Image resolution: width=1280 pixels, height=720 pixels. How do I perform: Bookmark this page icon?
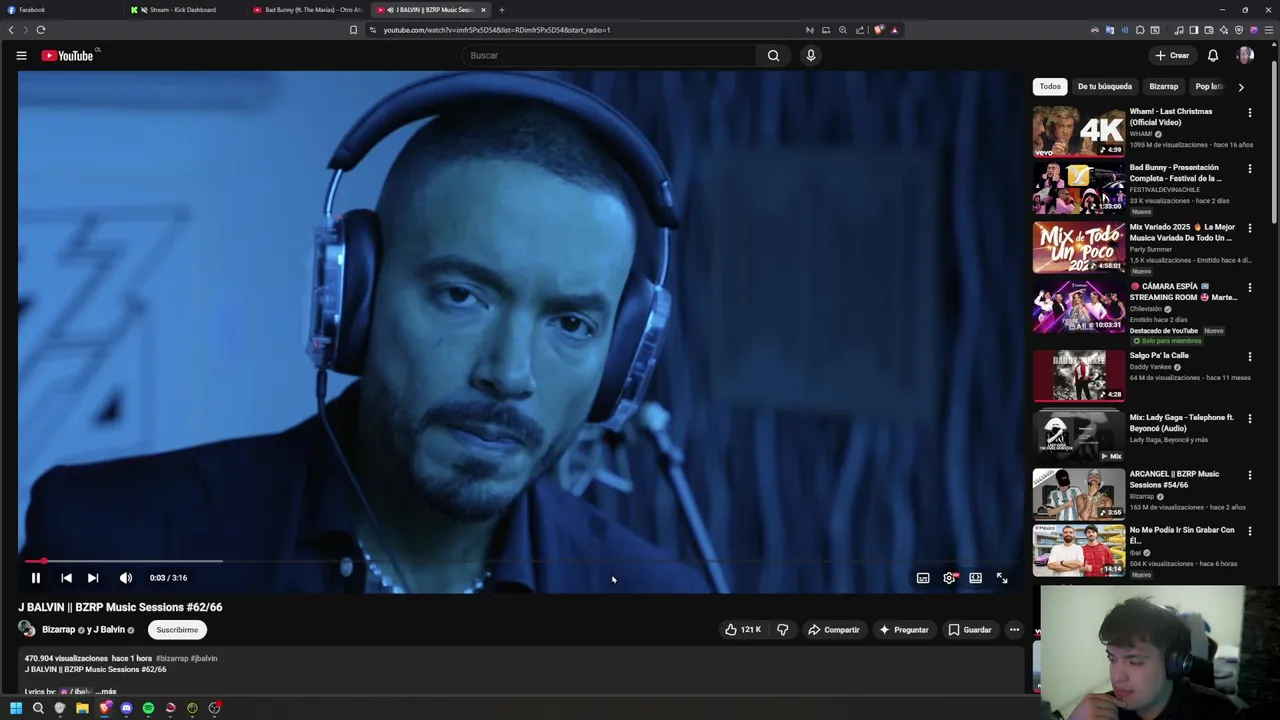coord(353,30)
